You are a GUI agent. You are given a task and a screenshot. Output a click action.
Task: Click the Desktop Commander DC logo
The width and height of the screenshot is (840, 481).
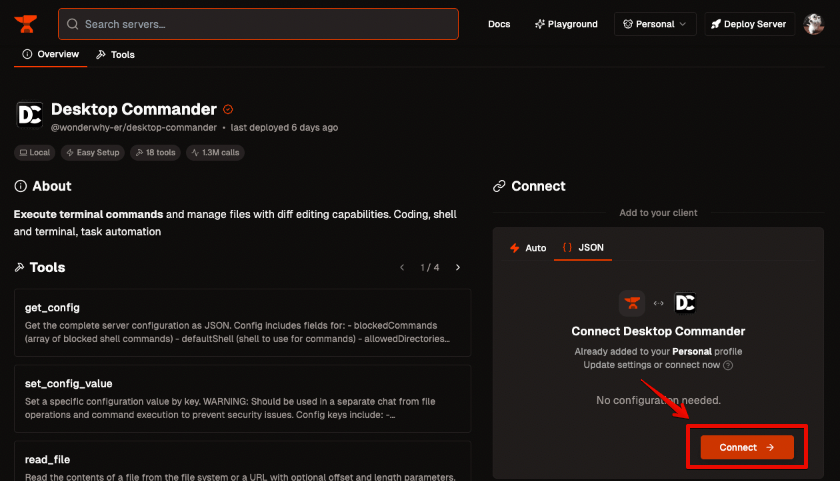click(29, 115)
